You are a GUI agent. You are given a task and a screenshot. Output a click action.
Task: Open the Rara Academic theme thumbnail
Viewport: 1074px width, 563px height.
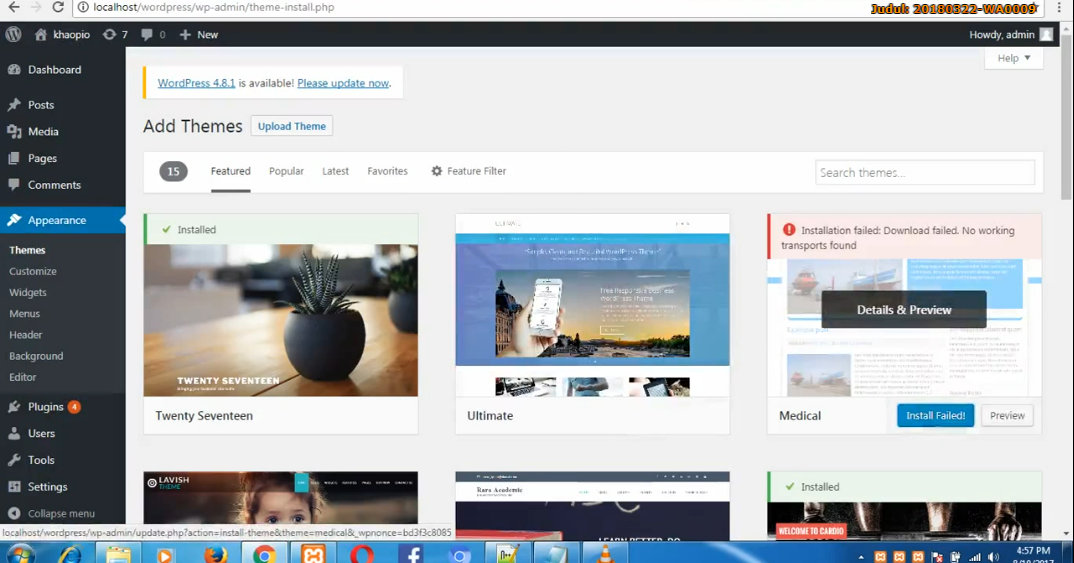[592, 505]
